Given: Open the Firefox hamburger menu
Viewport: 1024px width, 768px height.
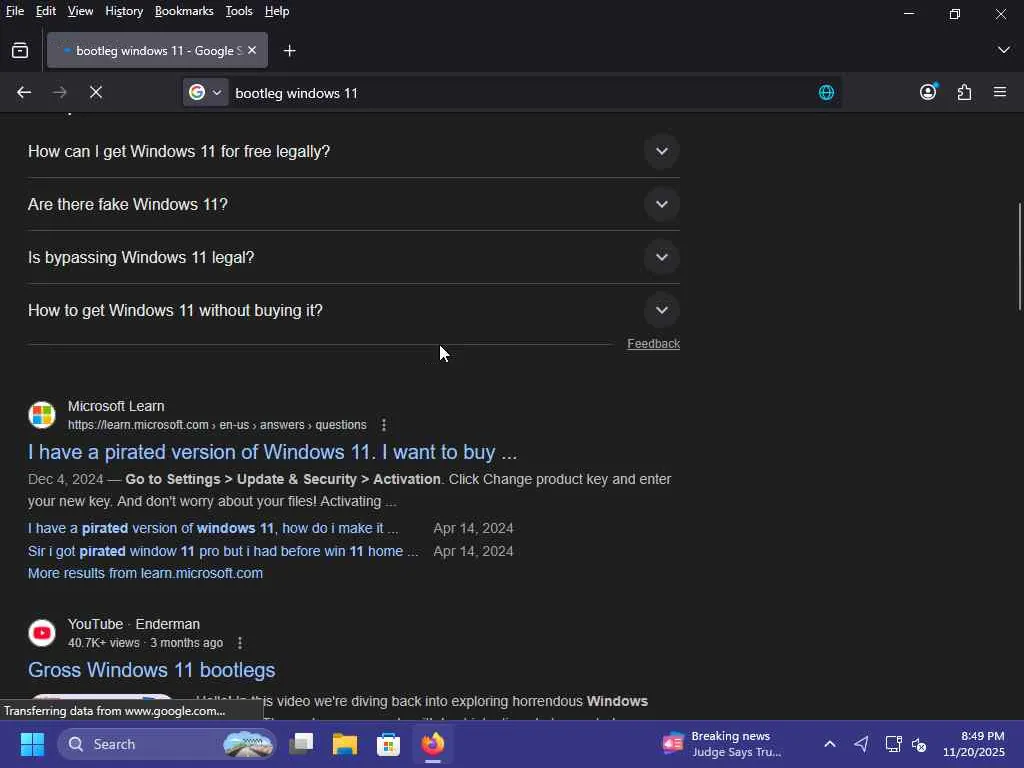Looking at the screenshot, I should pyautogui.click(x=1000, y=92).
